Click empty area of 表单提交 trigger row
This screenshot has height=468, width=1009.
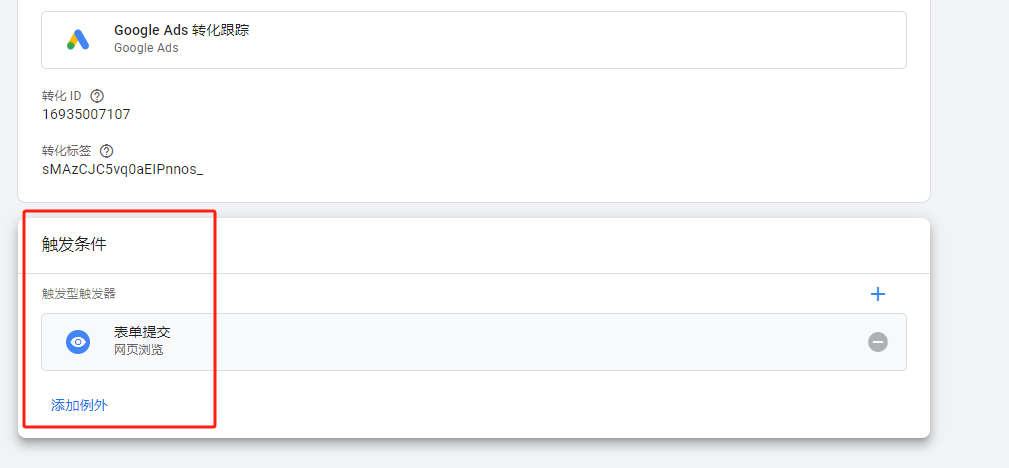520,342
